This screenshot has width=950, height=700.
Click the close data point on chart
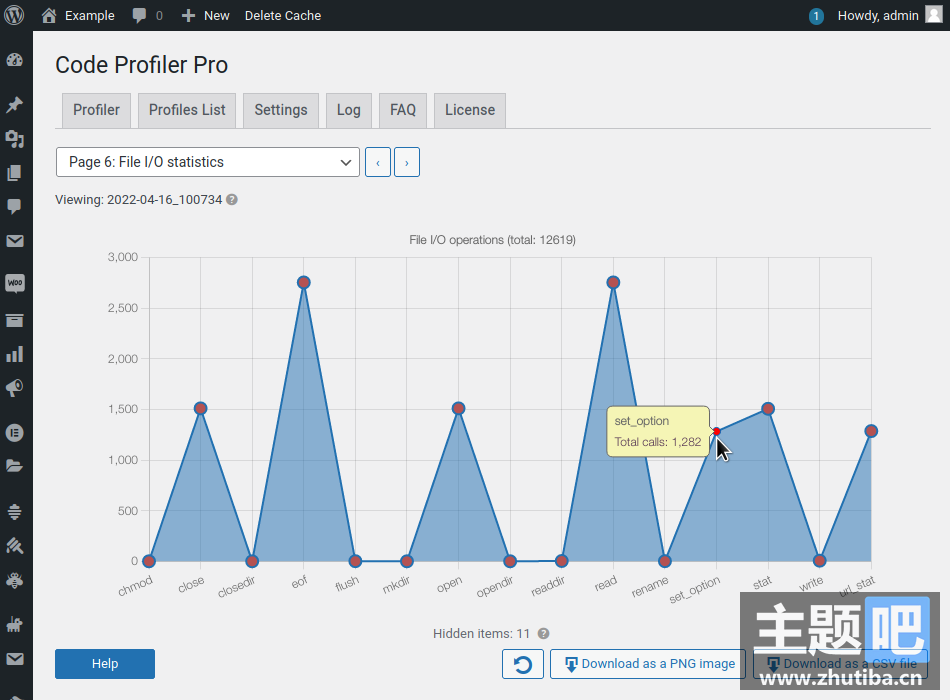pyautogui.click(x=201, y=408)
